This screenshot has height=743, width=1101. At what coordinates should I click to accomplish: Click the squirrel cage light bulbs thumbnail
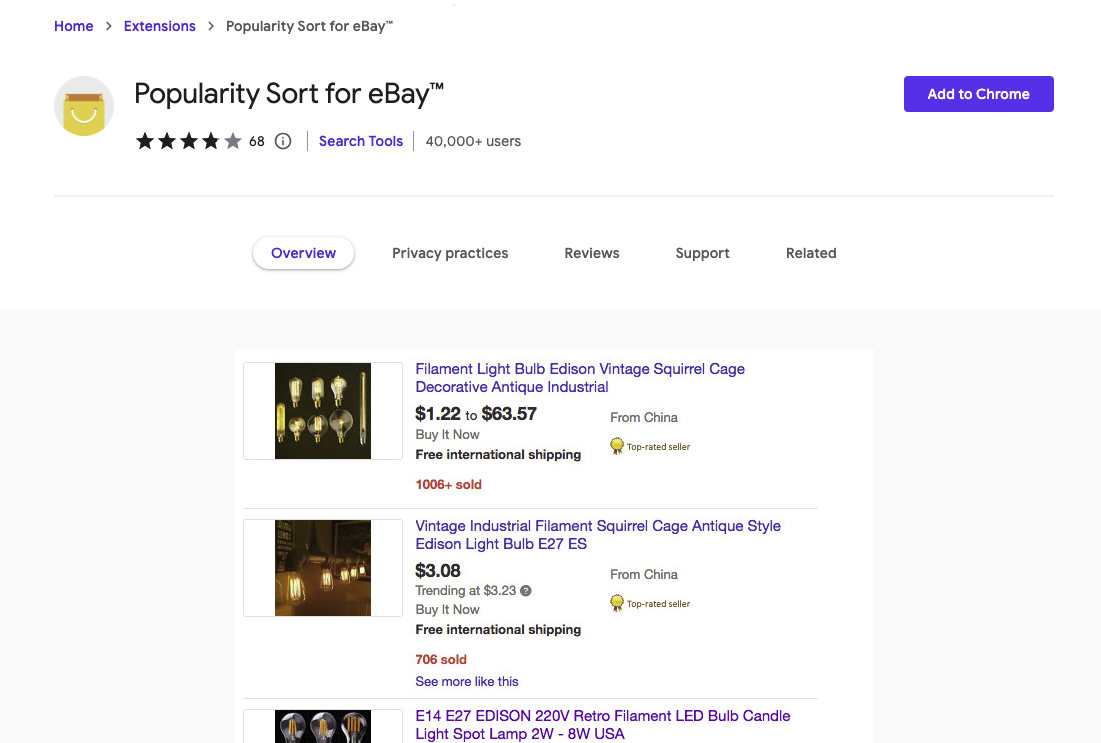pyautogui.click(x=322, y=410)
